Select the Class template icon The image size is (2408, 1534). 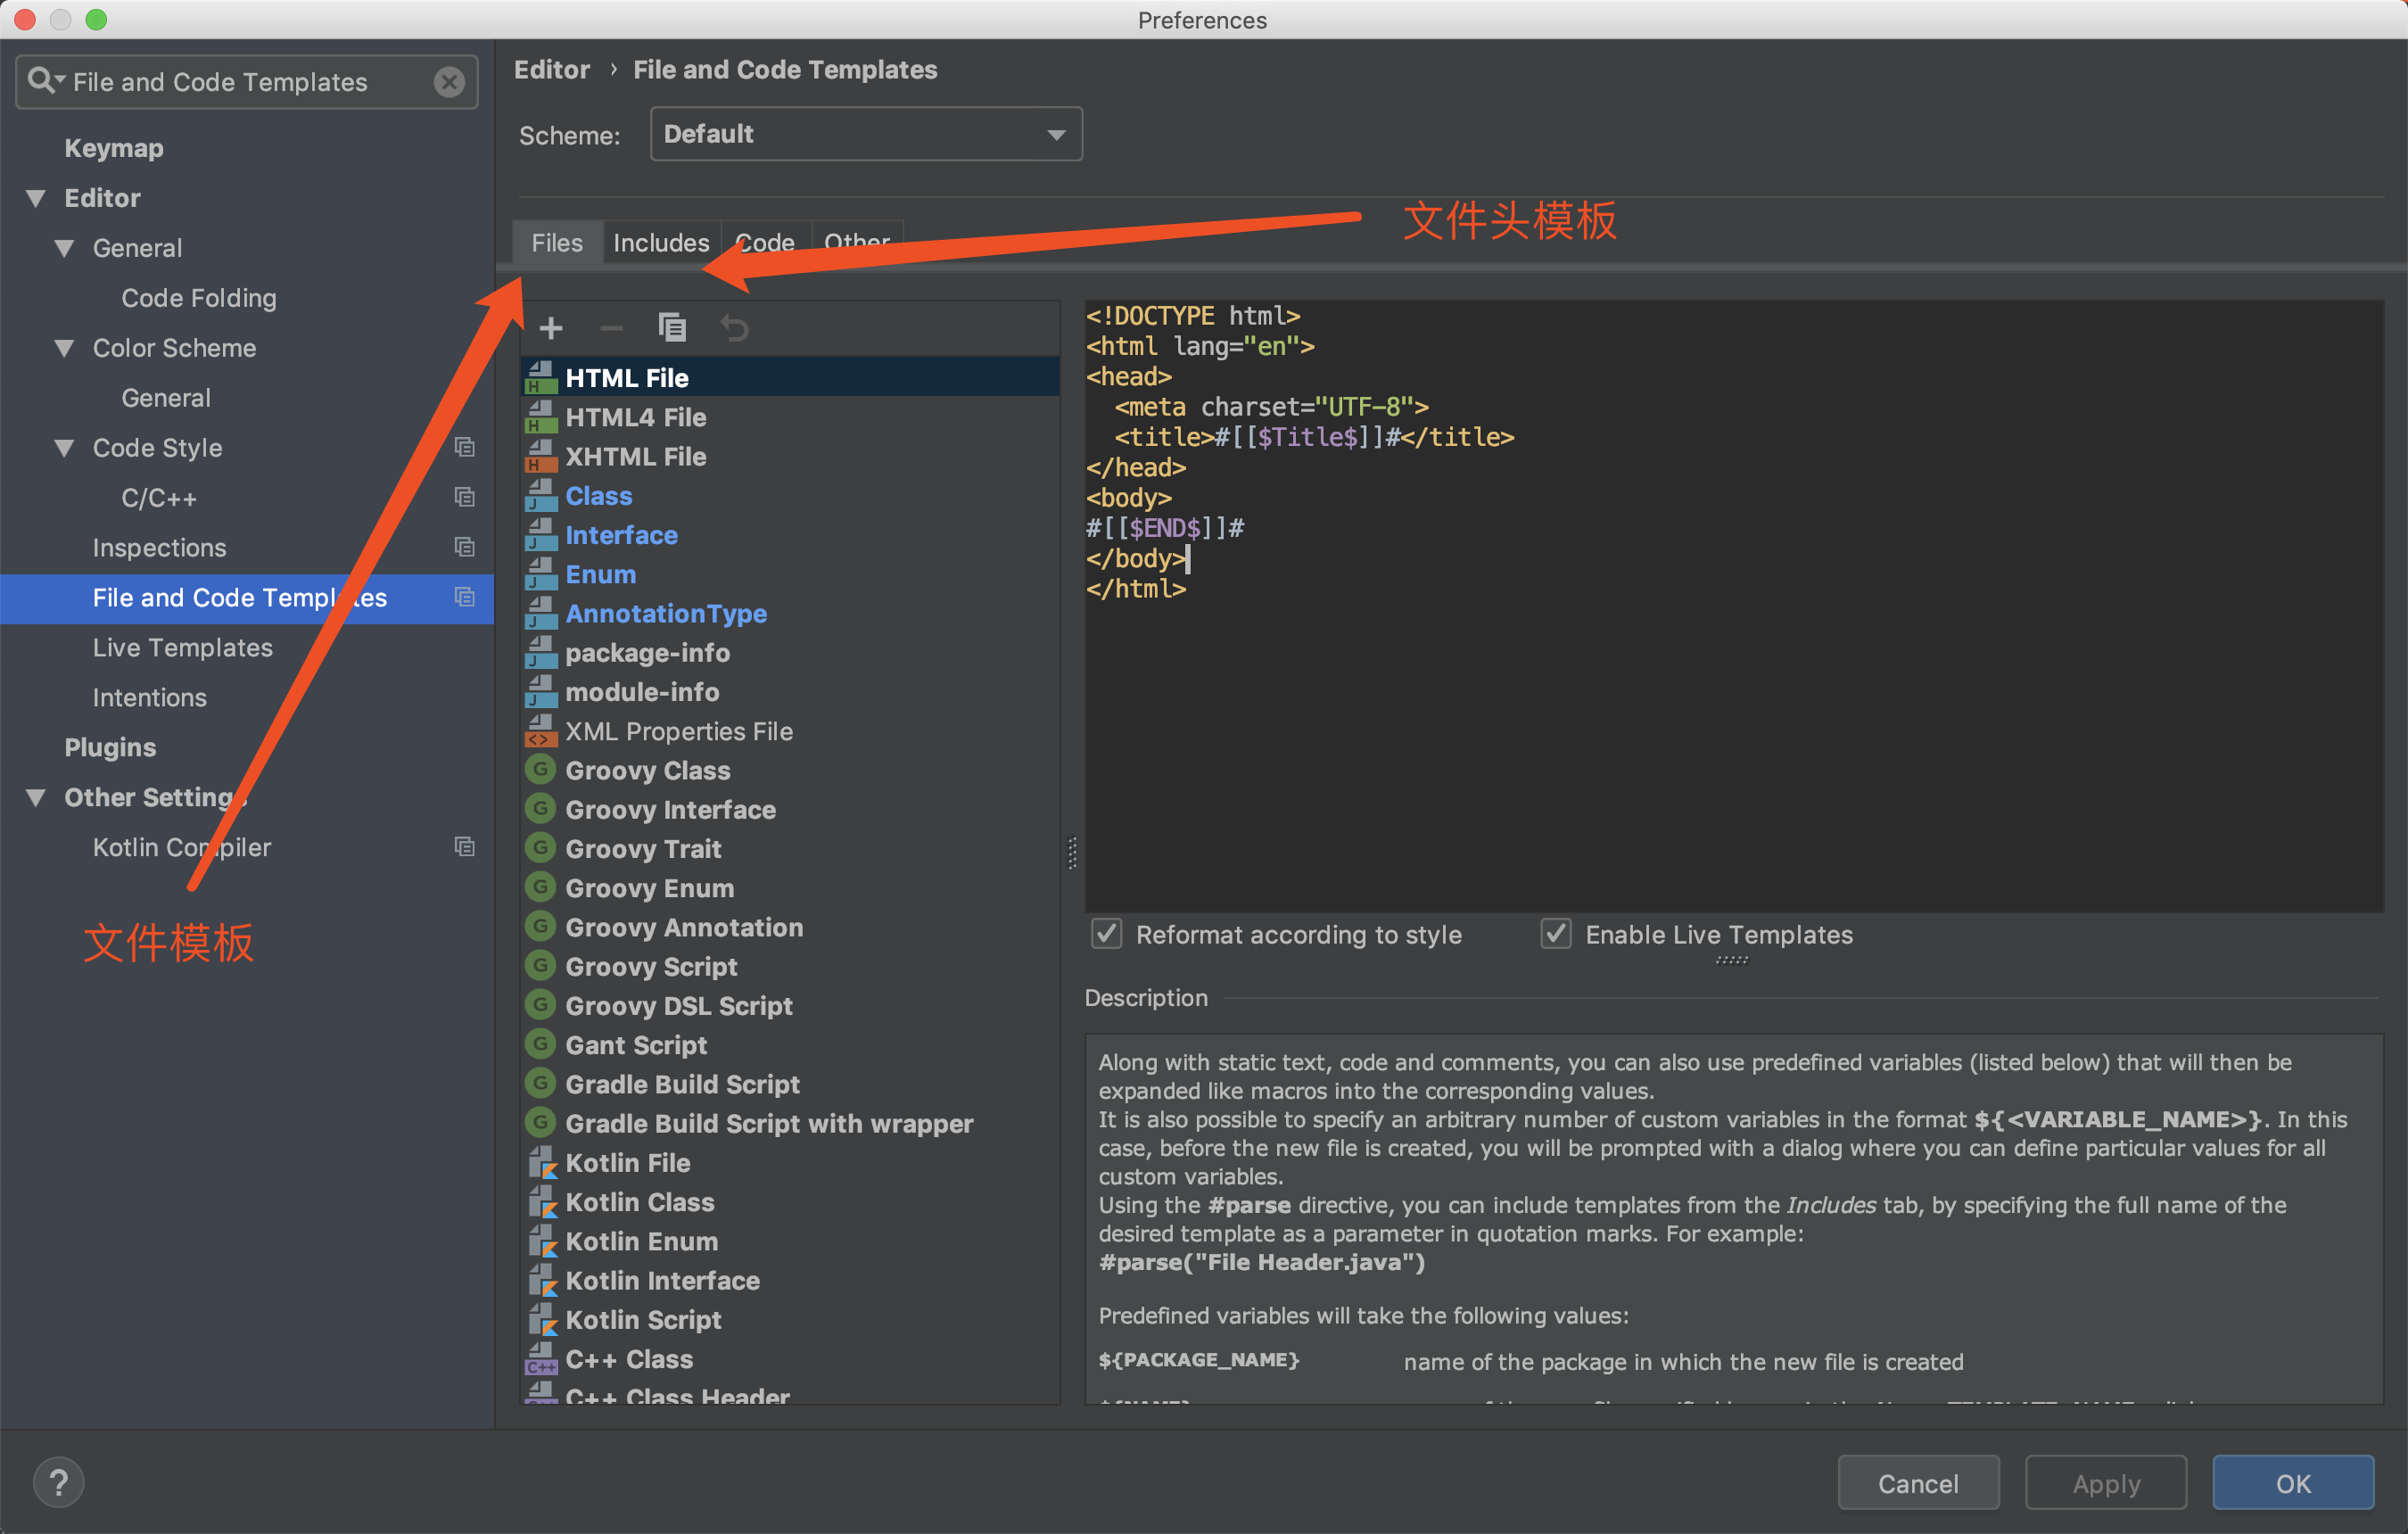542,495
